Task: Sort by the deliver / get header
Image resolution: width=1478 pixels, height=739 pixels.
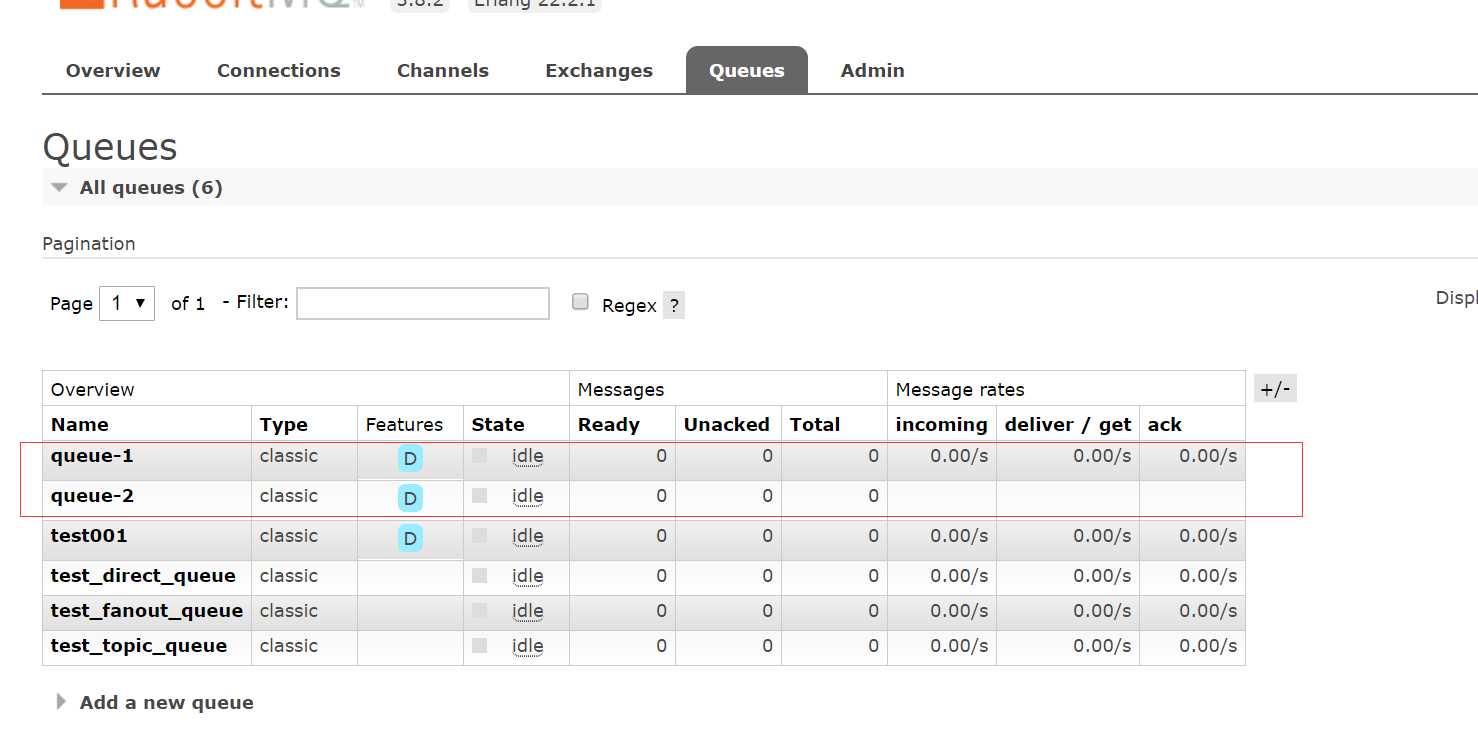Action: [x=1068, y=424]
